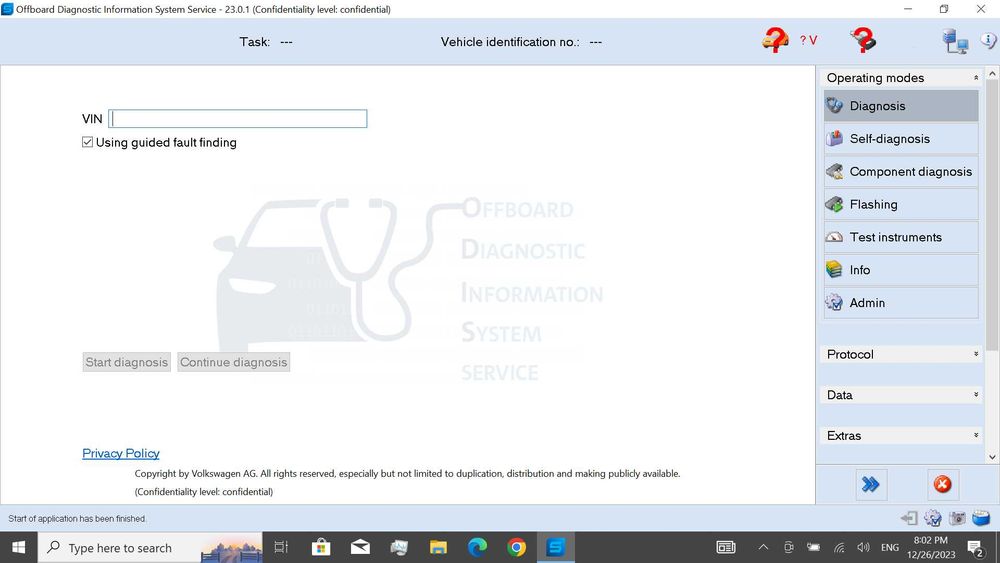Click the side panel vertical scrollbar thumb
The height and width of the screenshot is (563, 1000).
pos(992,216)
